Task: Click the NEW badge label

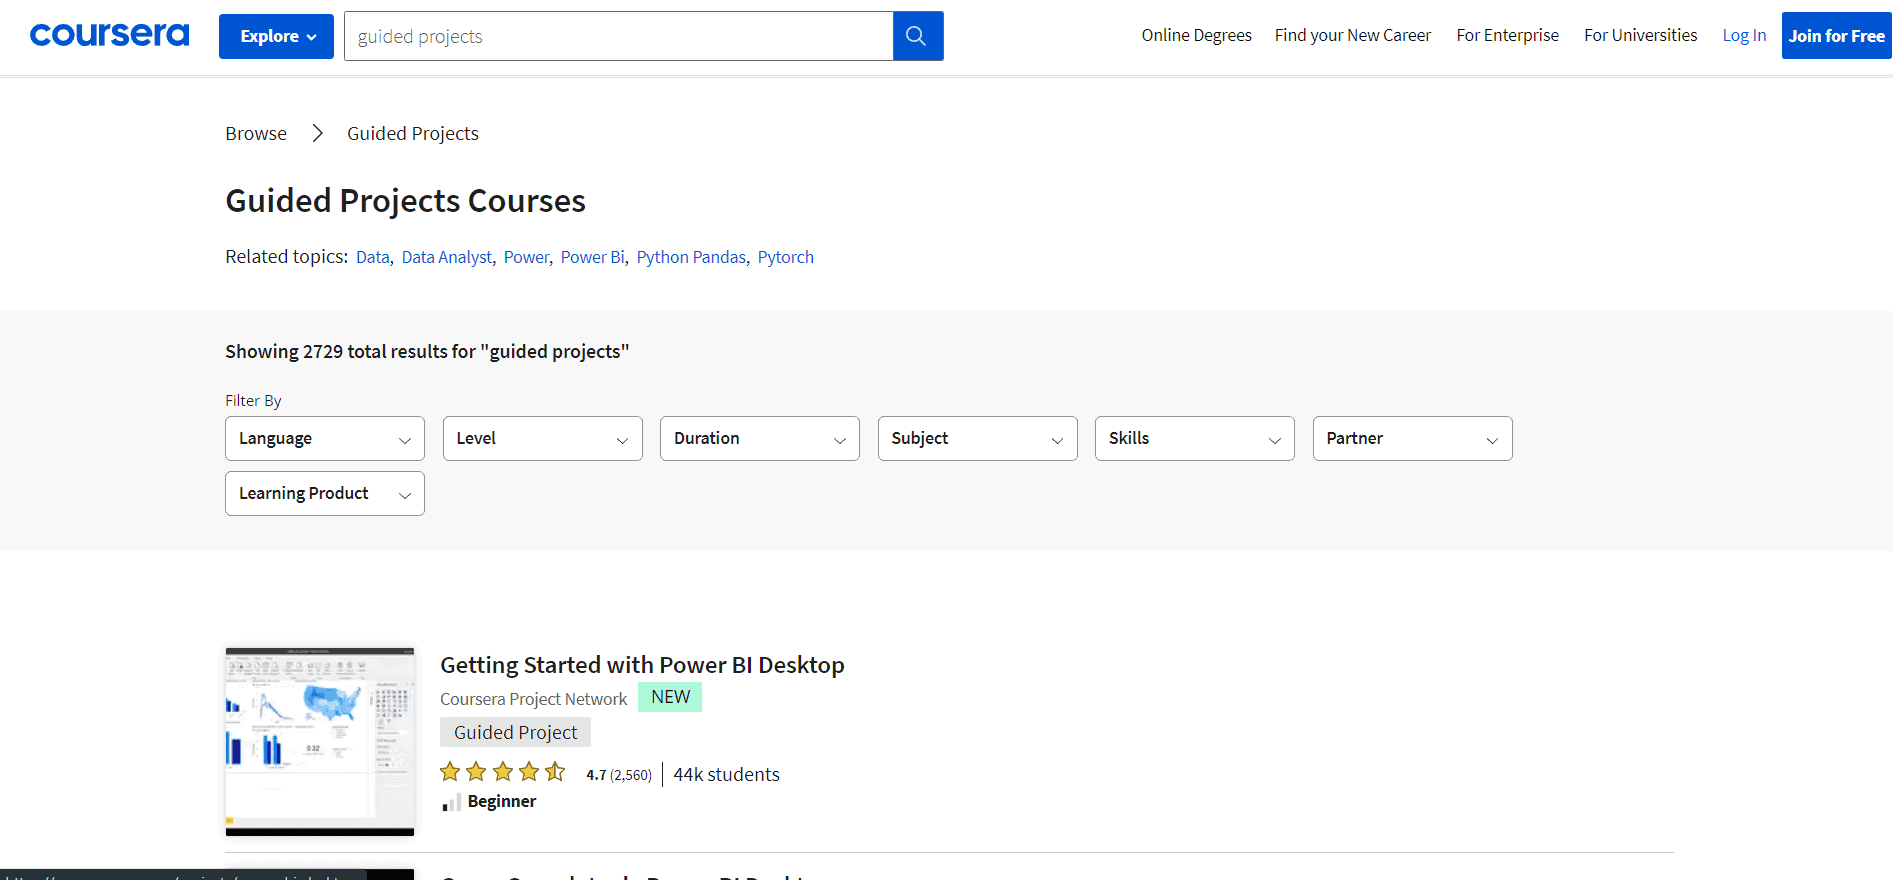Action: [x=670, y=697]
